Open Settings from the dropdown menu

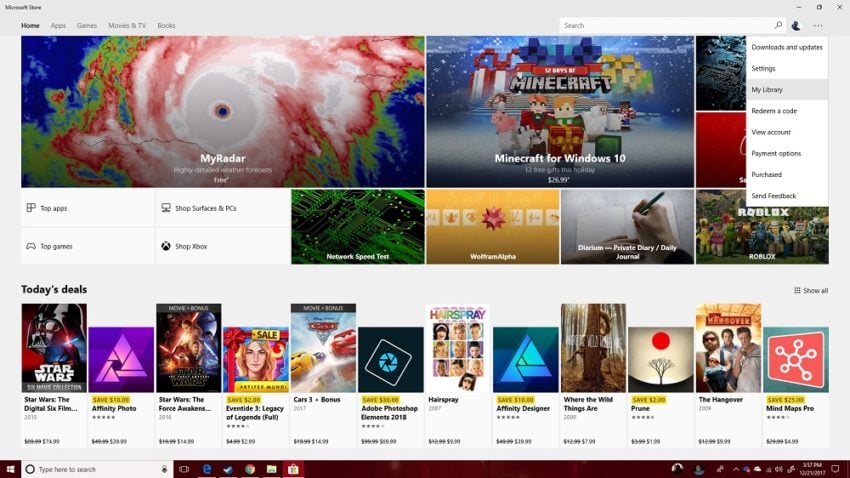click(x=787, y=68)
